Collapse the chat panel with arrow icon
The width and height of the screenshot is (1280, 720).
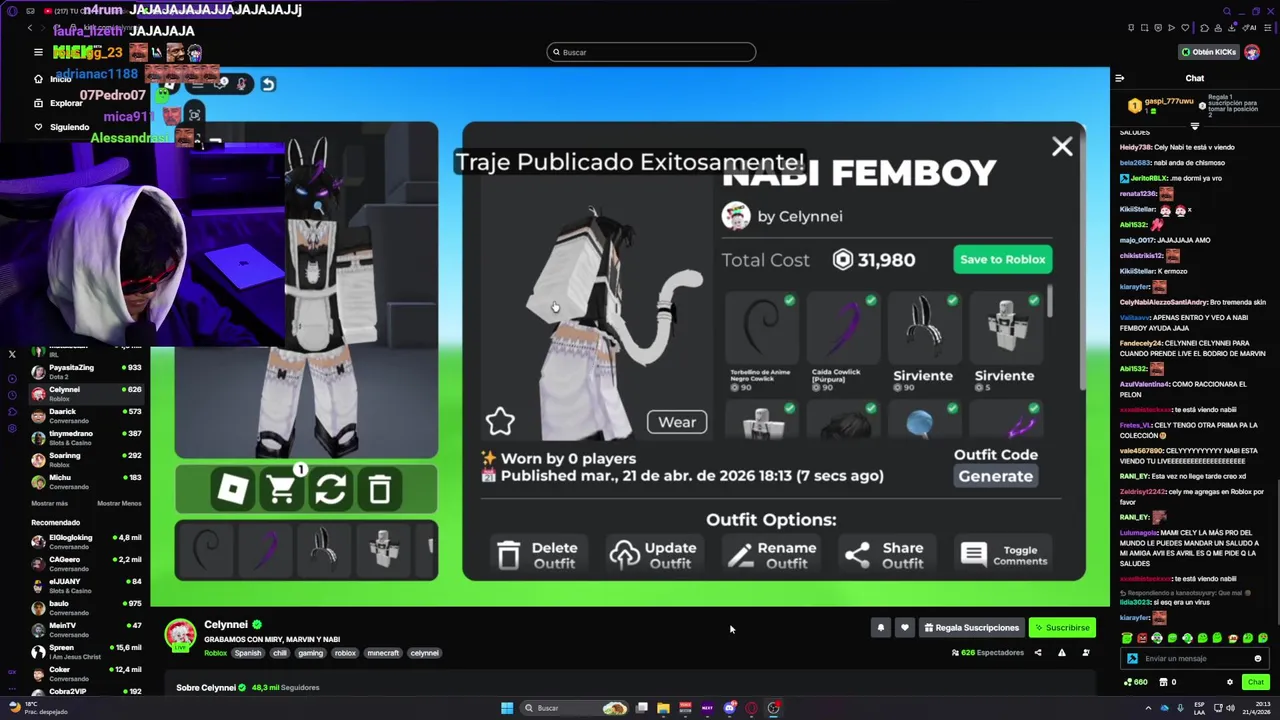click(x=1120, y=78)
